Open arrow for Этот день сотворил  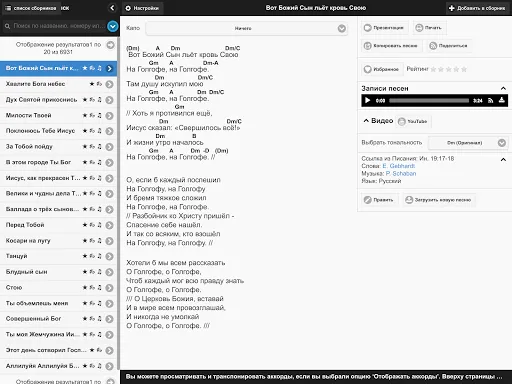109,350
